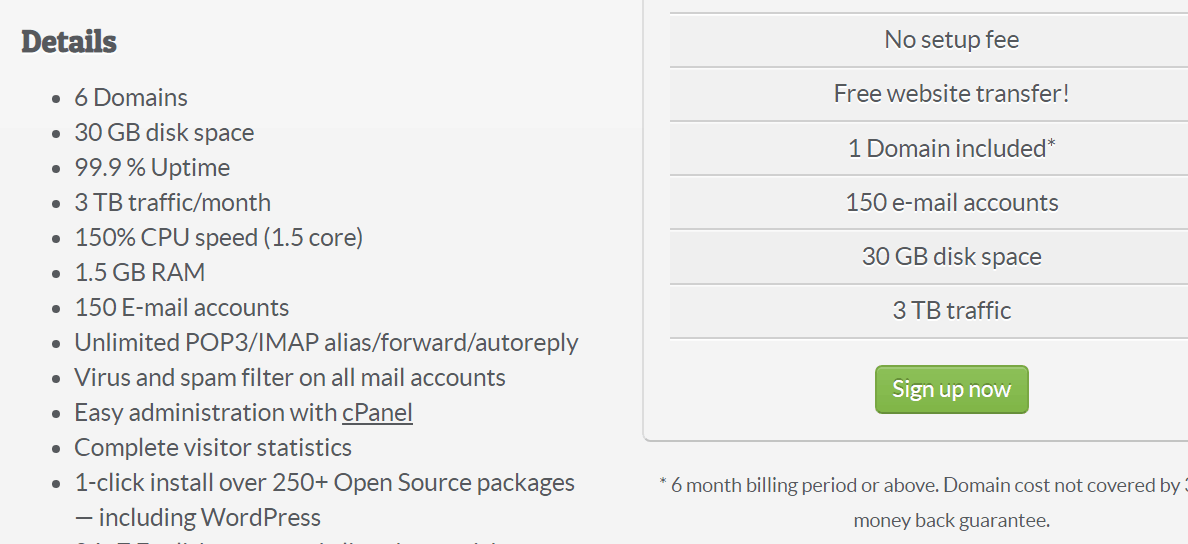Click Complete visitor statistics item
The height and width of the screenshot is (544, 1188).
[x=213, y=447]
